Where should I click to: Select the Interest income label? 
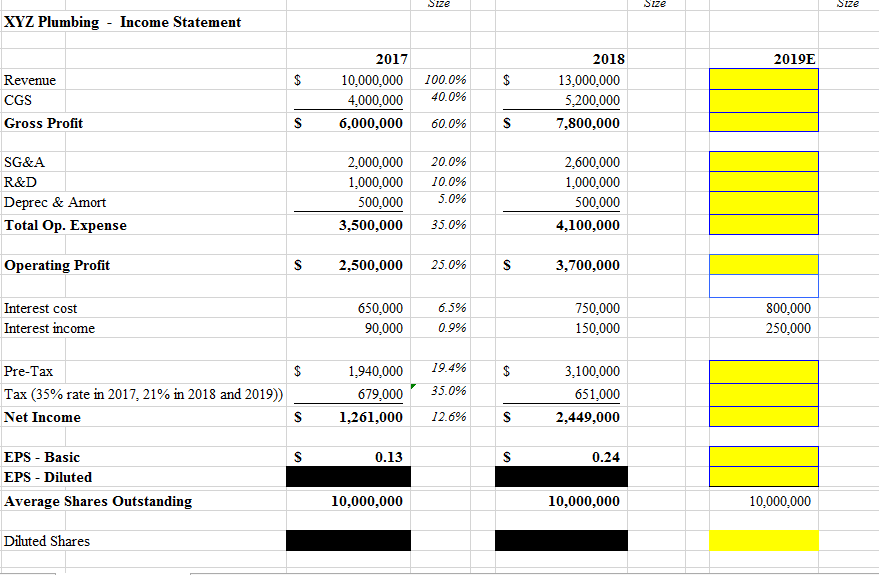pos(49,328)
